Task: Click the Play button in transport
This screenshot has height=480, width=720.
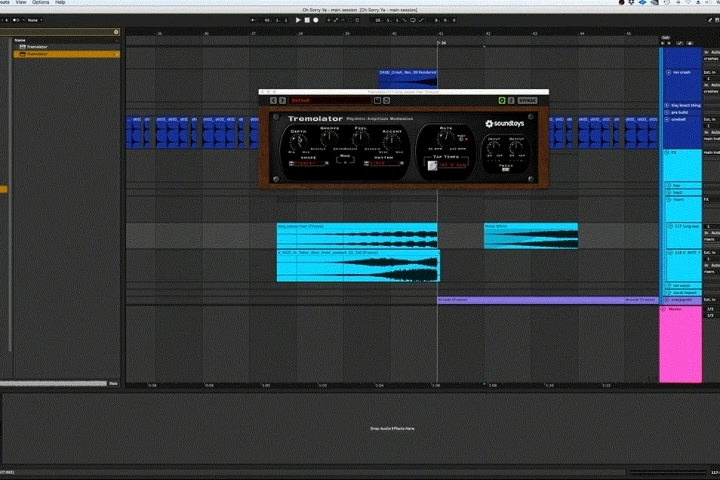Action: 298,20
